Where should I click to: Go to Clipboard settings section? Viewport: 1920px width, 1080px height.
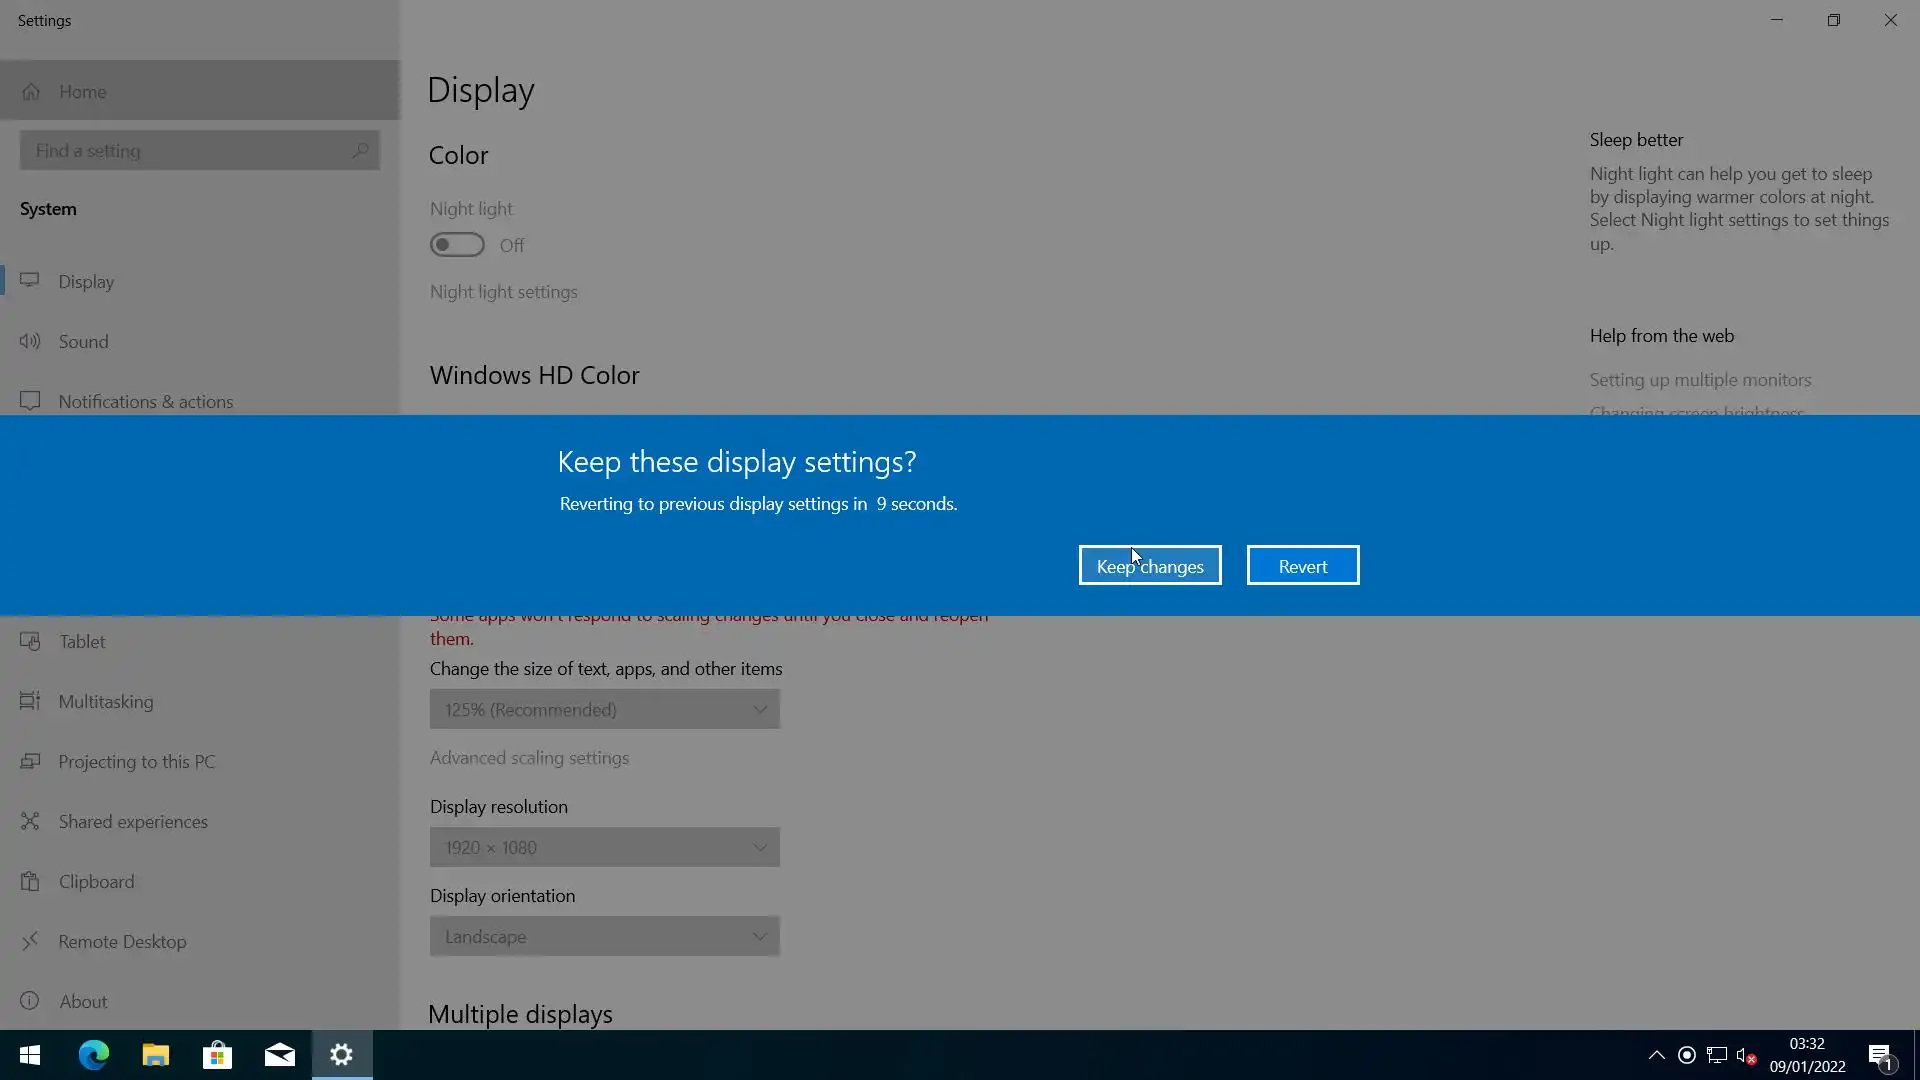click(x=96, y=881)
